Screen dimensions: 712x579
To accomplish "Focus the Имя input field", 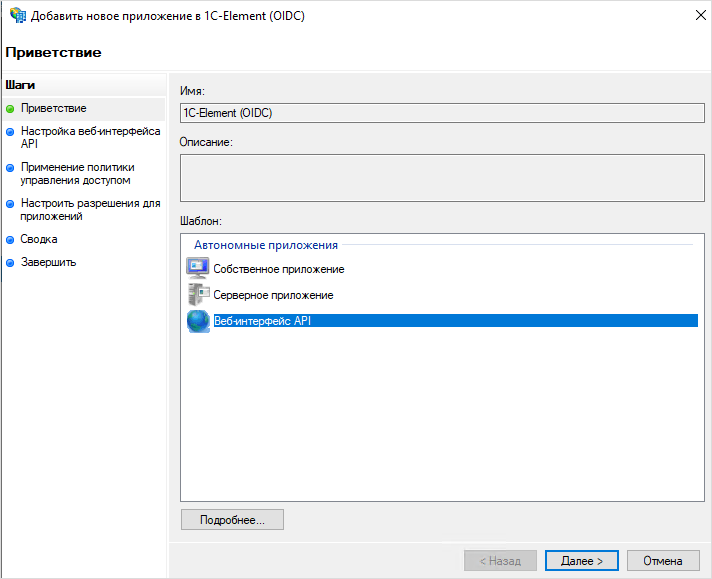I will click(442, 113).
